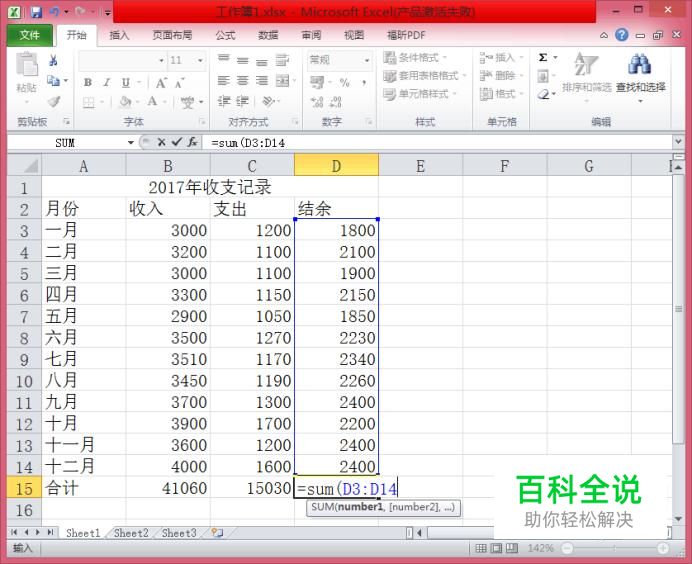Switch to the 插入 Insert ribbon tab

[x=119, y=35]
